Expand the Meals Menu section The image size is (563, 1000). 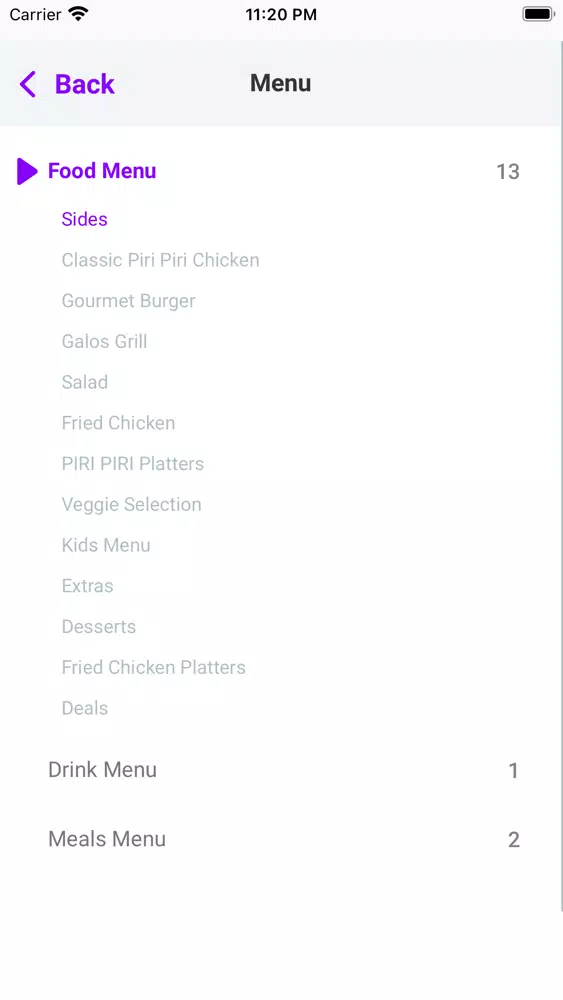(x=281, y=839)
